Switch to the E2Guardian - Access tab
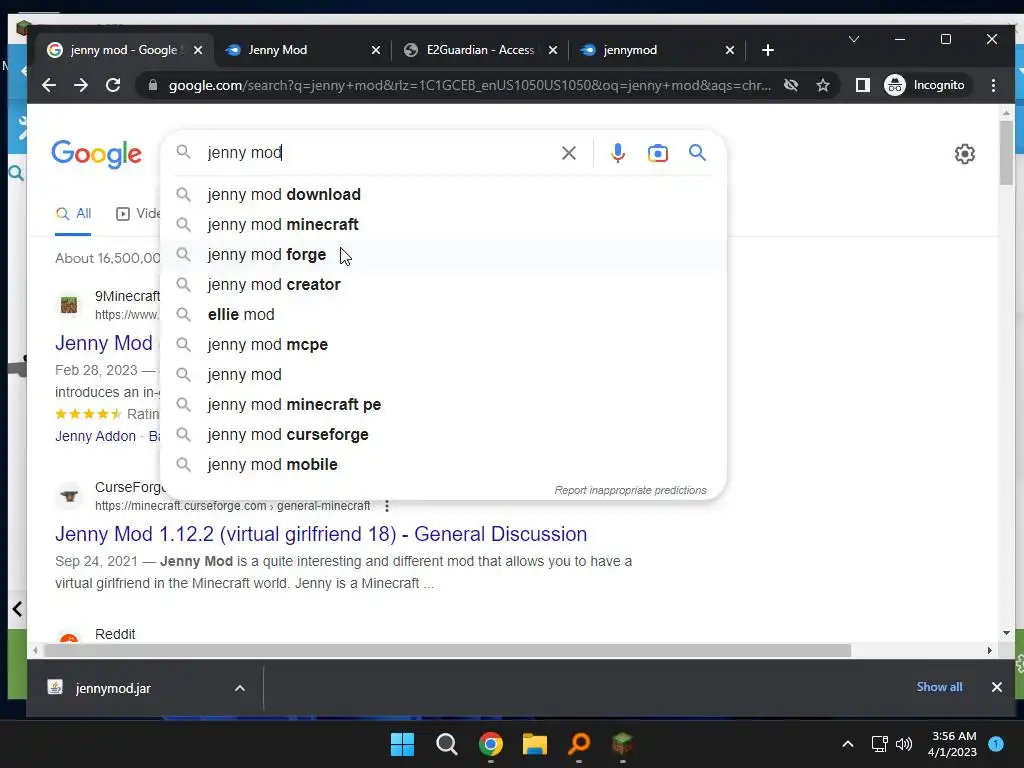Viewport: 1024px width, 768px height. click(x=481, y=50)
